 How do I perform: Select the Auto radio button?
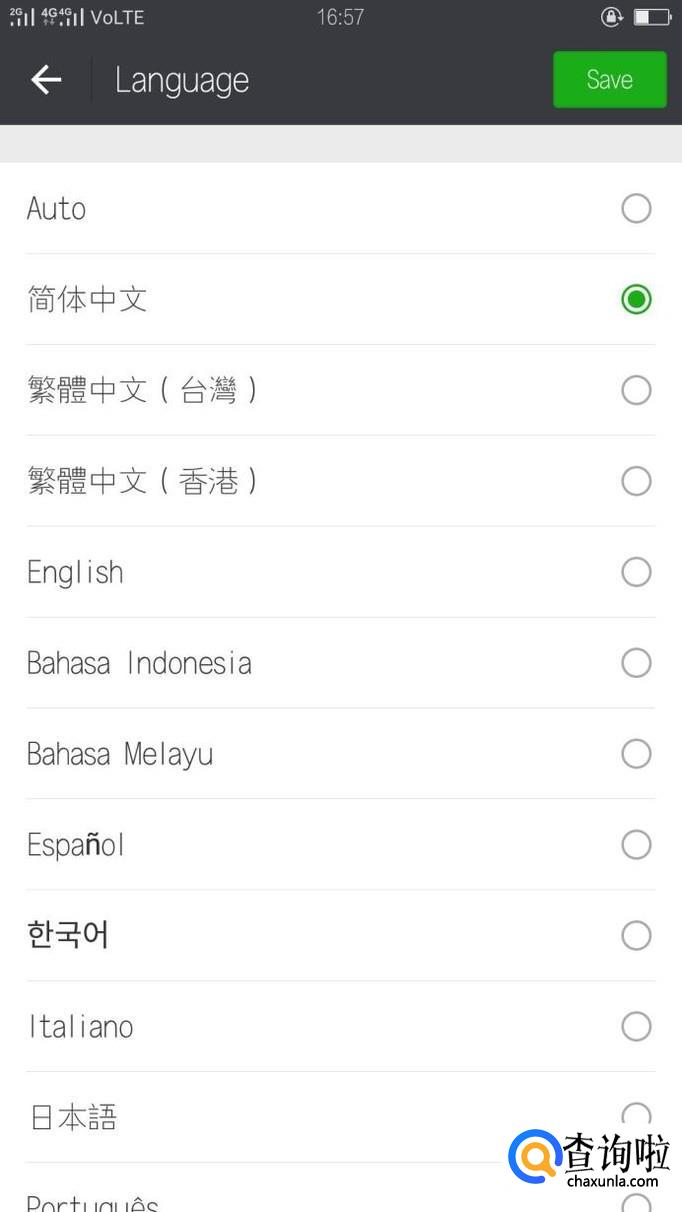coord(636,208)
